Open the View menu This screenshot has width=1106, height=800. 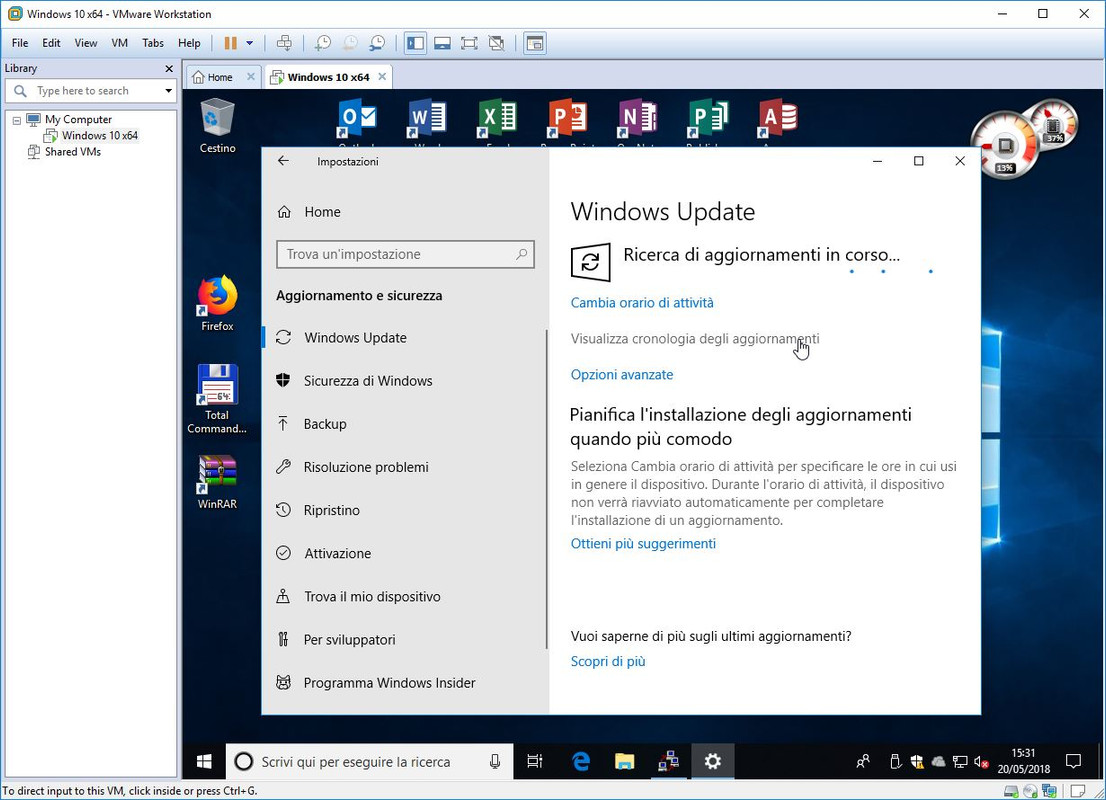pos(85,43)
